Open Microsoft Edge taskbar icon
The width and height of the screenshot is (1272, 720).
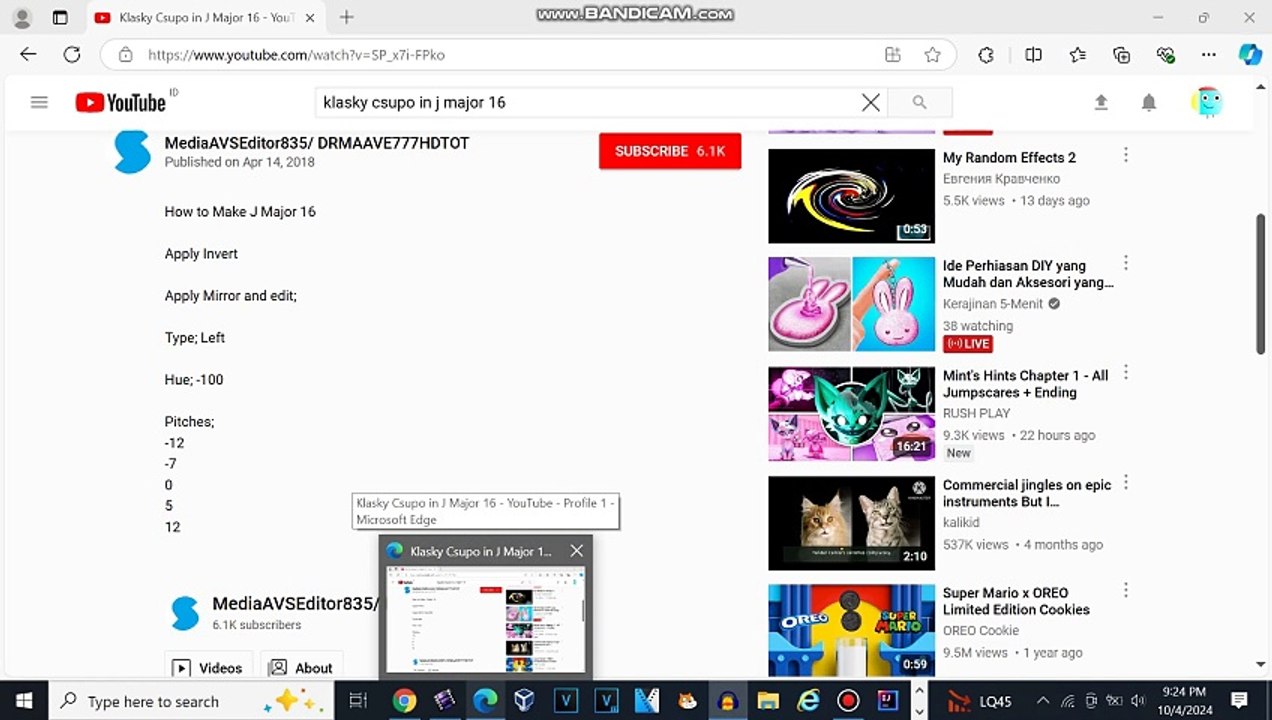485,701
